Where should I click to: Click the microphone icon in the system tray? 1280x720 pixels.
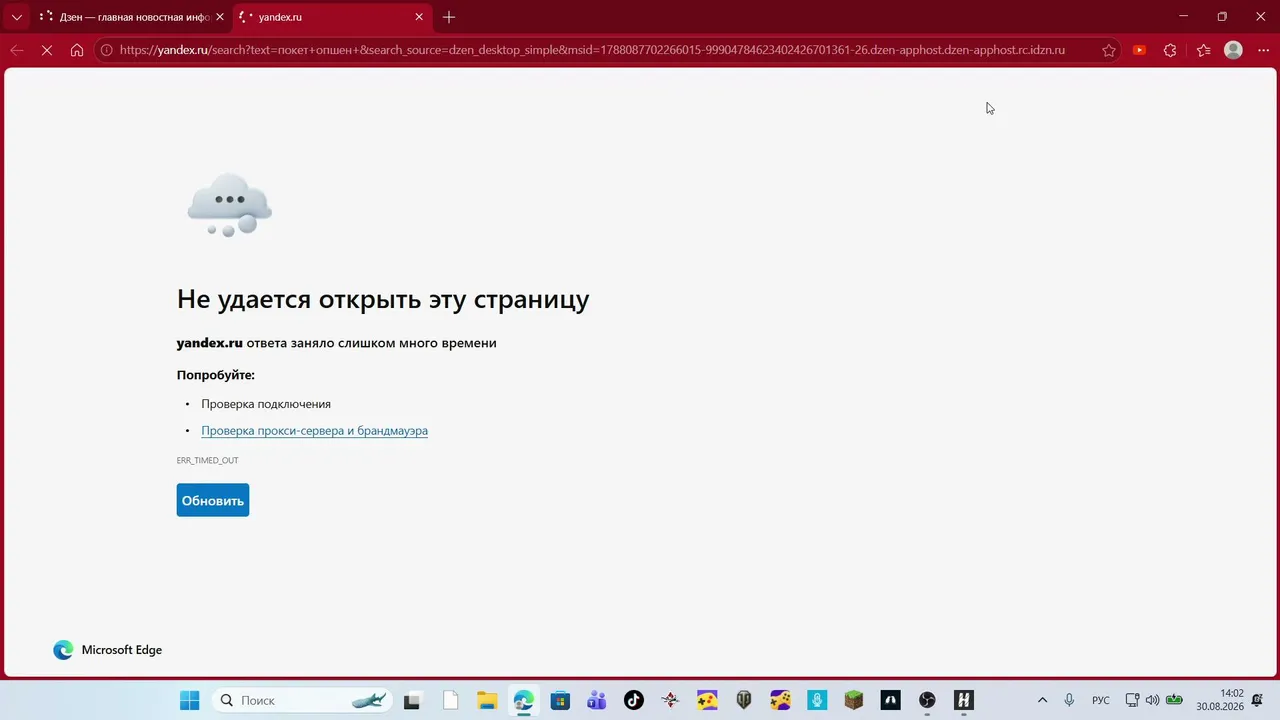coord(1069,700)
